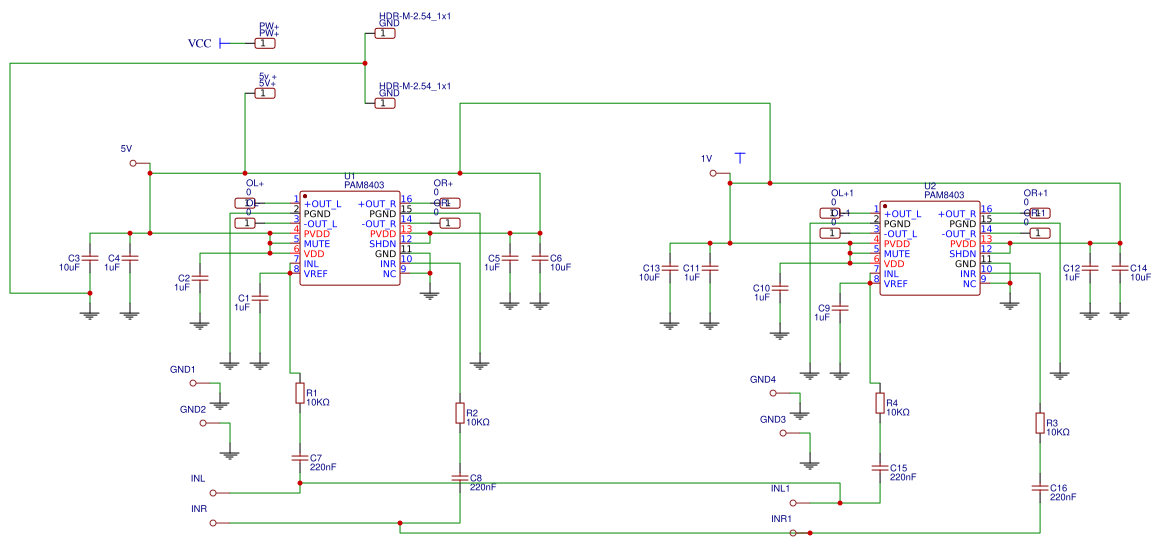Click the U2 -OUT_L pin label

coord(900,233)
